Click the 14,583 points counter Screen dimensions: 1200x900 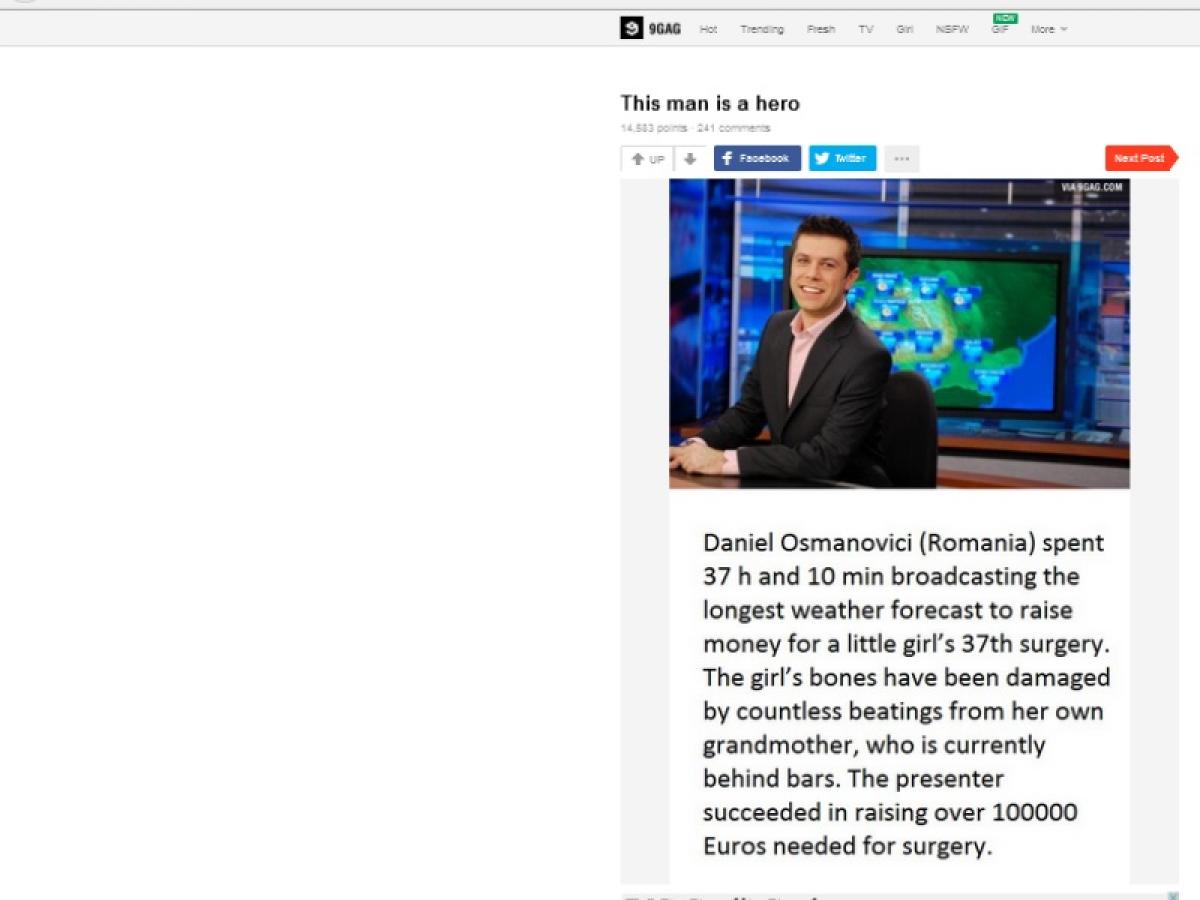pos(654,128)
